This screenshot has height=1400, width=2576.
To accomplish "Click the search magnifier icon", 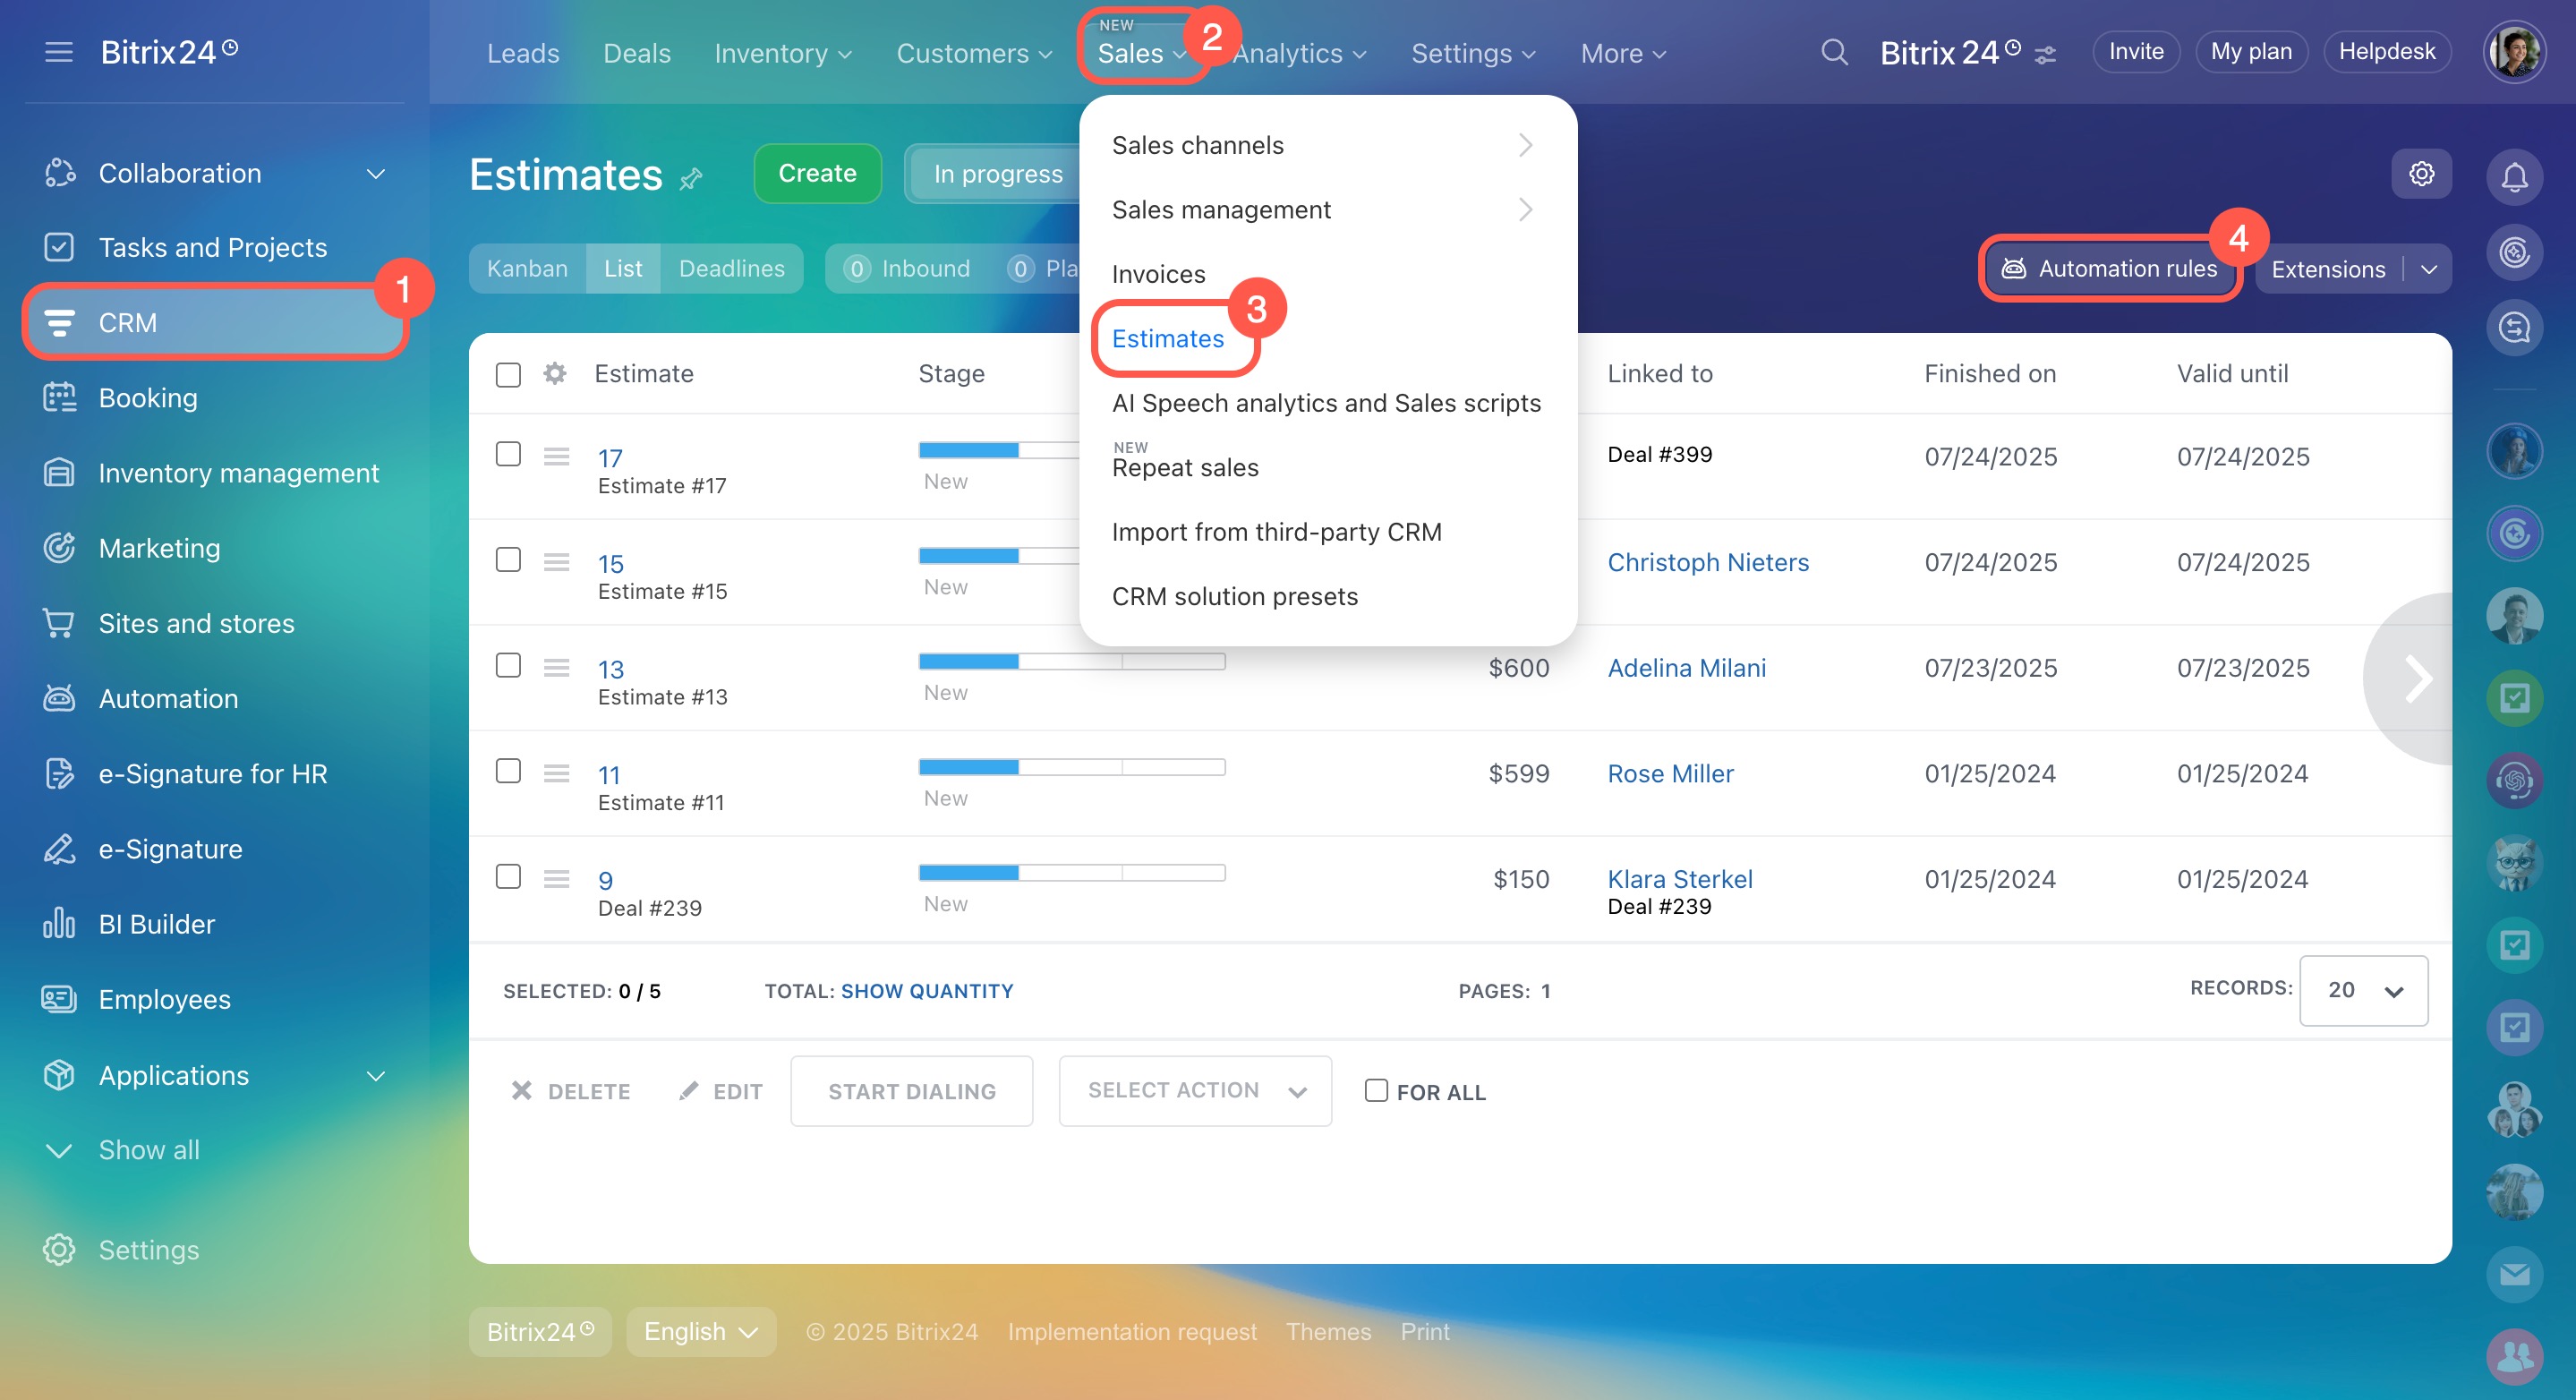I will tap(1833, 52).
